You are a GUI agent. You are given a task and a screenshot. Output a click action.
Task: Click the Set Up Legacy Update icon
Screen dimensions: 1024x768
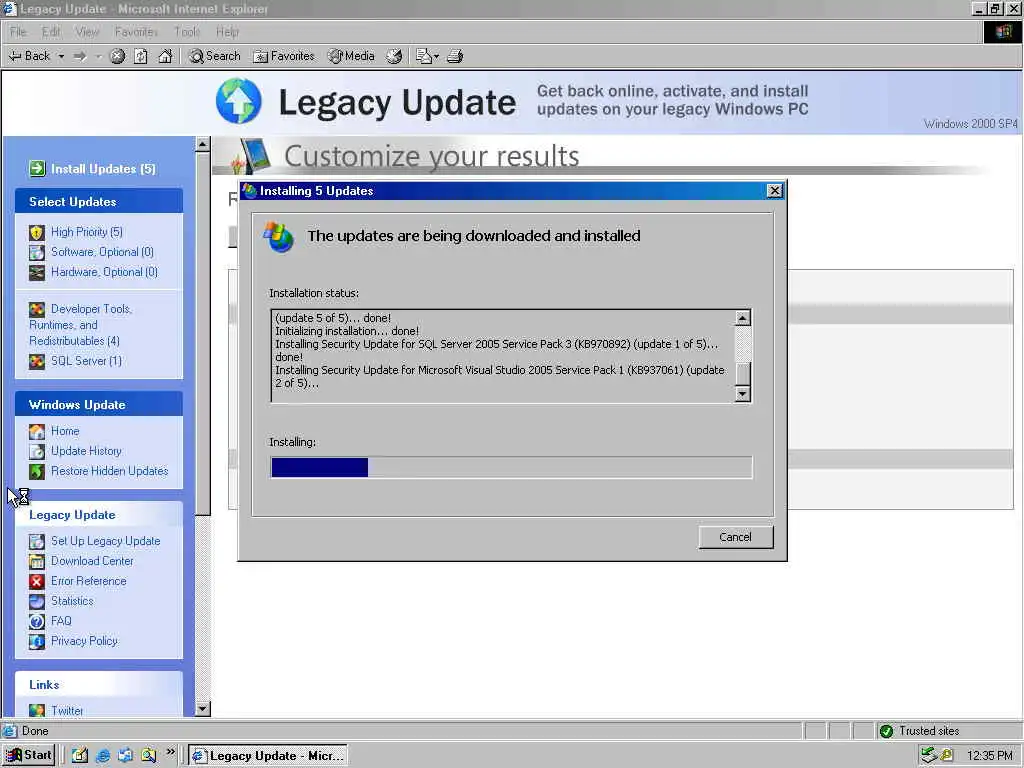click(x=37, y=541)
